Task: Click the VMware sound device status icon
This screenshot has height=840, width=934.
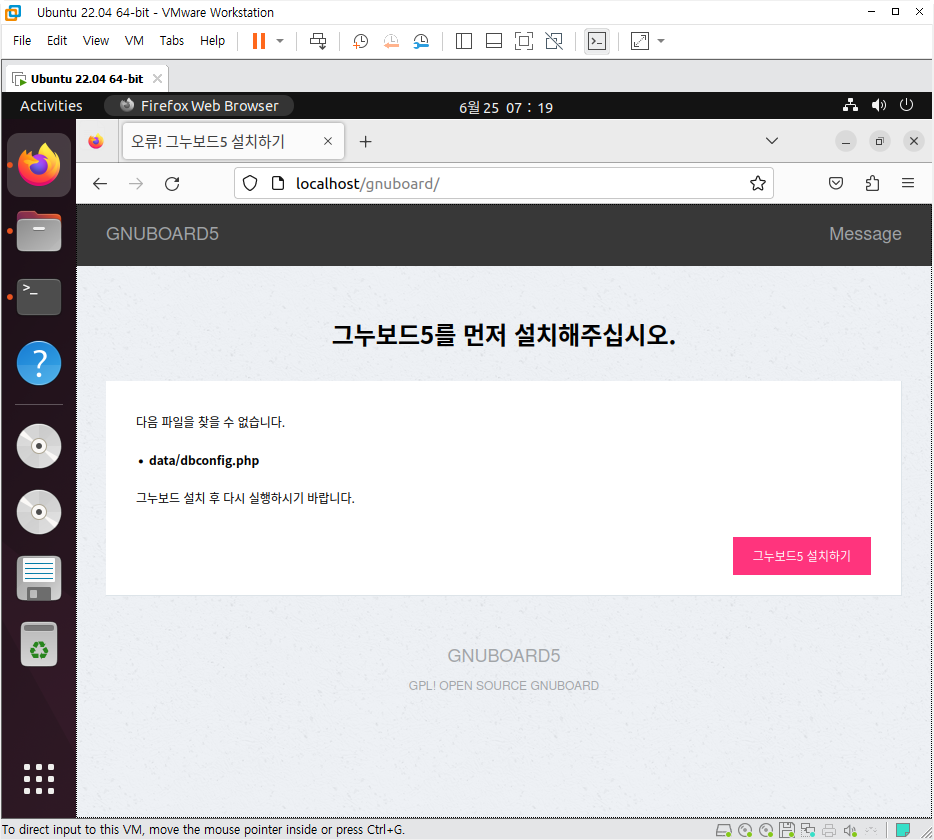Action: point(849,830)
